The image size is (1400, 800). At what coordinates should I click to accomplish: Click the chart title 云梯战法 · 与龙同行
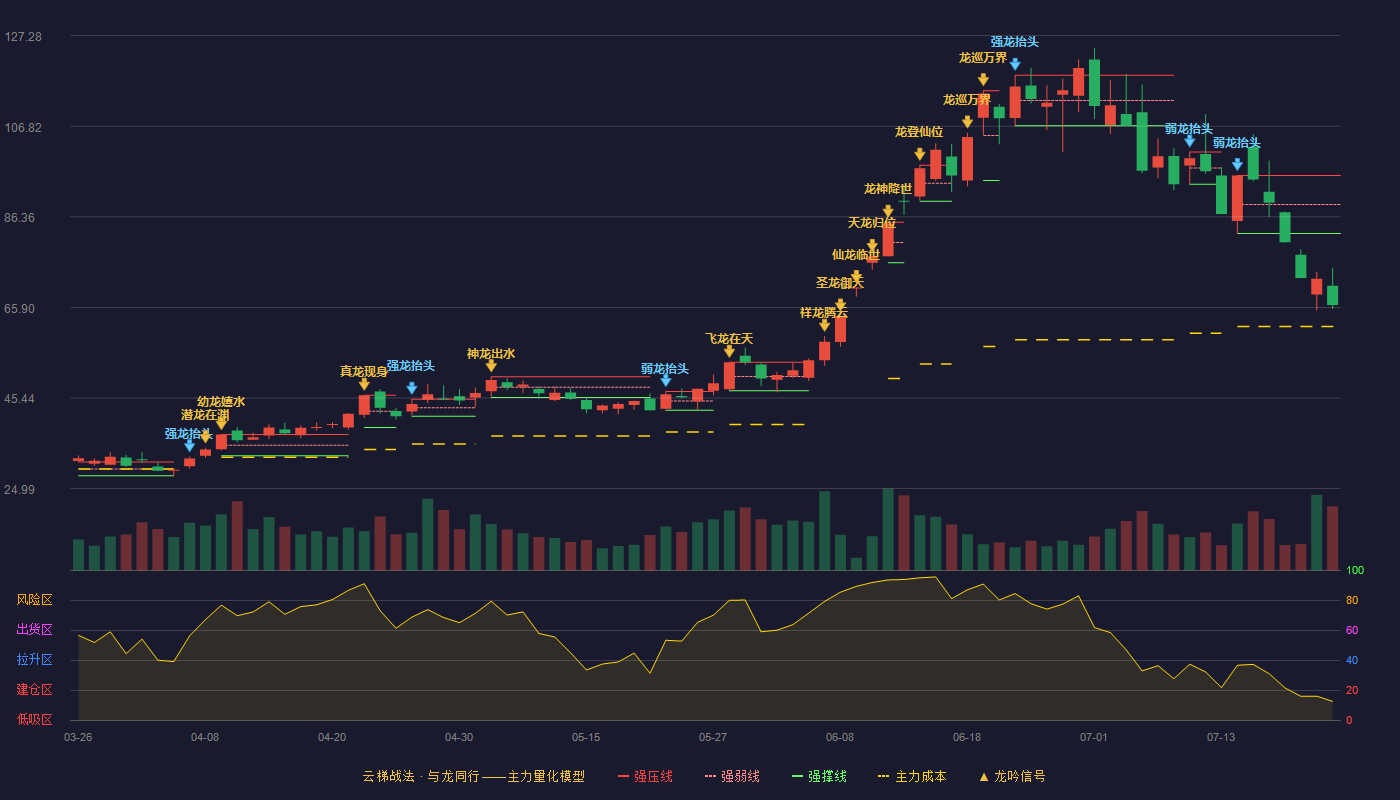click(421, 776)
